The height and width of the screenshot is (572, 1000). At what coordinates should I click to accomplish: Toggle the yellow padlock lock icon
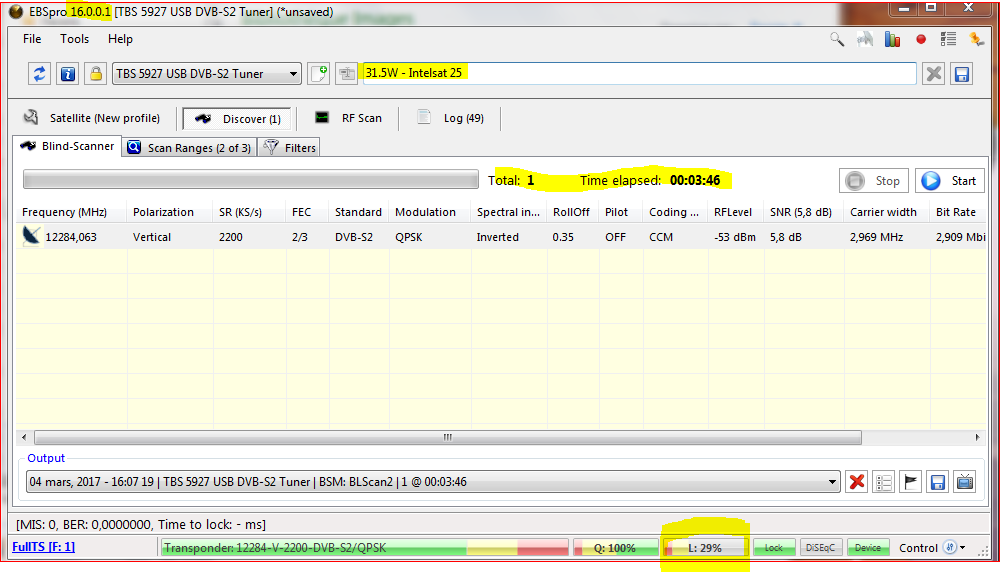pos(95,74)
